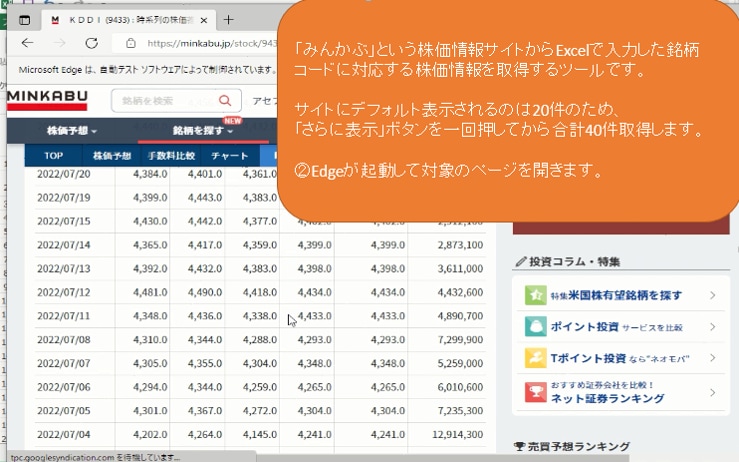The width and height of the screenshot is (739, 462).
Task: Expand the 株価予想 menu
Action: click(72, 131)
